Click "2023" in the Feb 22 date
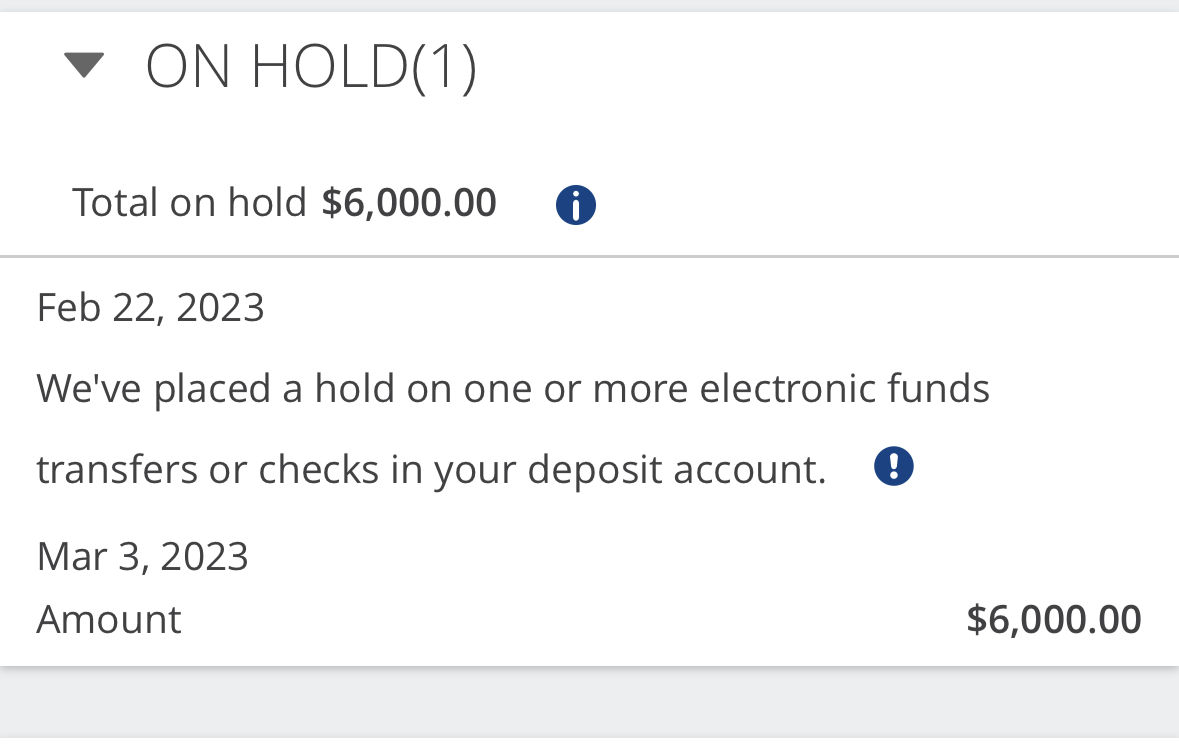The height and width of the screenshot is (745, 1179). tap(220, 308)
